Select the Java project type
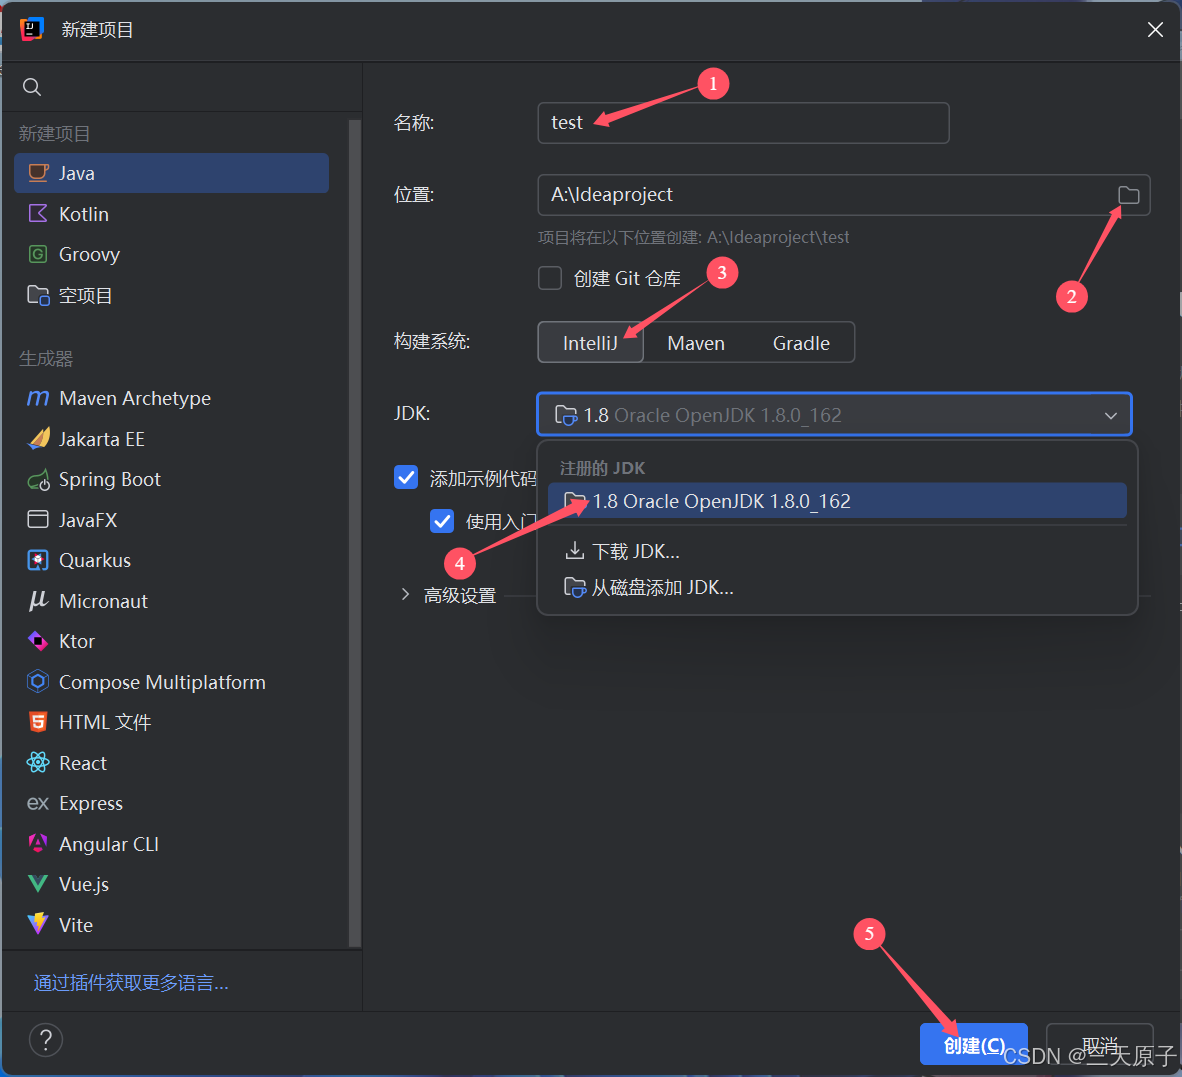This screenshot has height=1077, width=1182. pyautogui.click(x=171, y=173)
